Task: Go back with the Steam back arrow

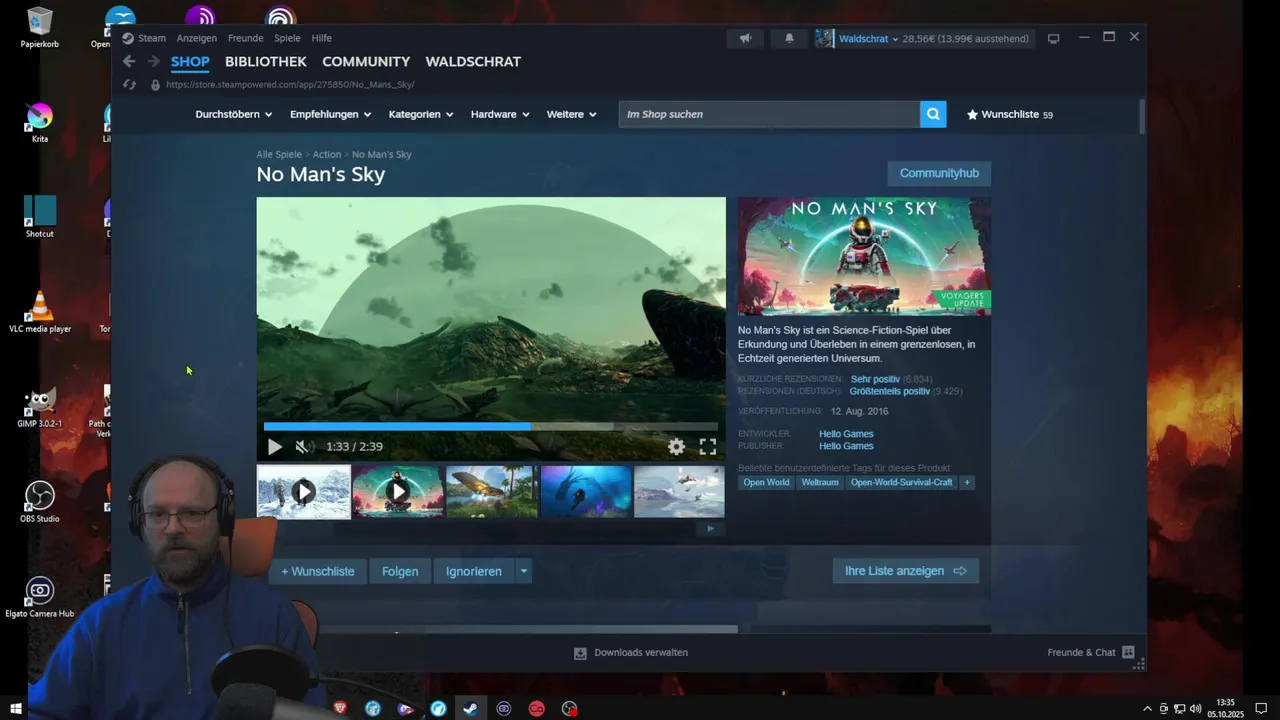Action: click(x=129, y=61)
